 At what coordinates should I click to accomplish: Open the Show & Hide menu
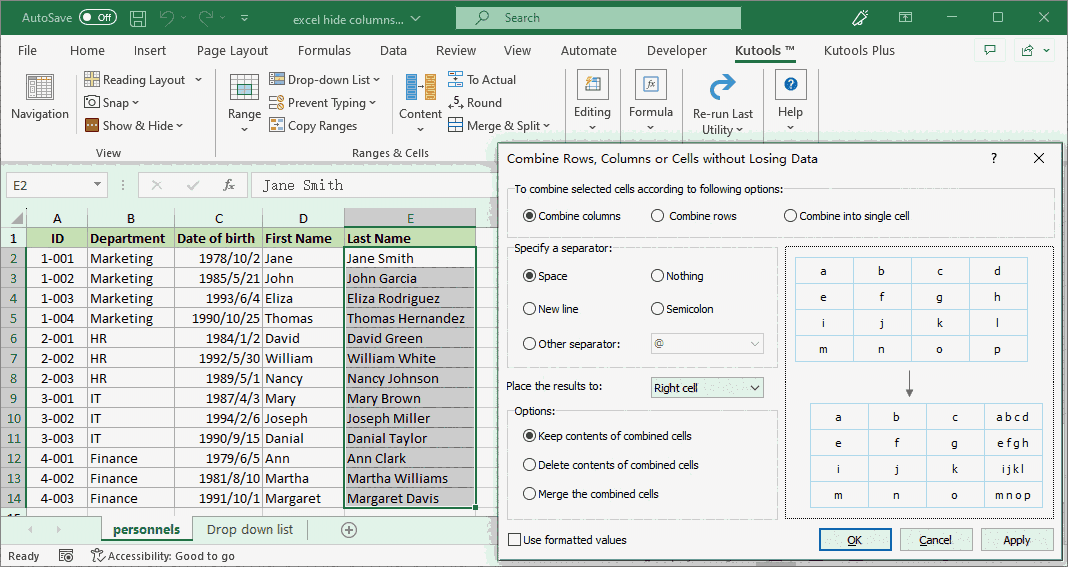[x=134, y=125]
